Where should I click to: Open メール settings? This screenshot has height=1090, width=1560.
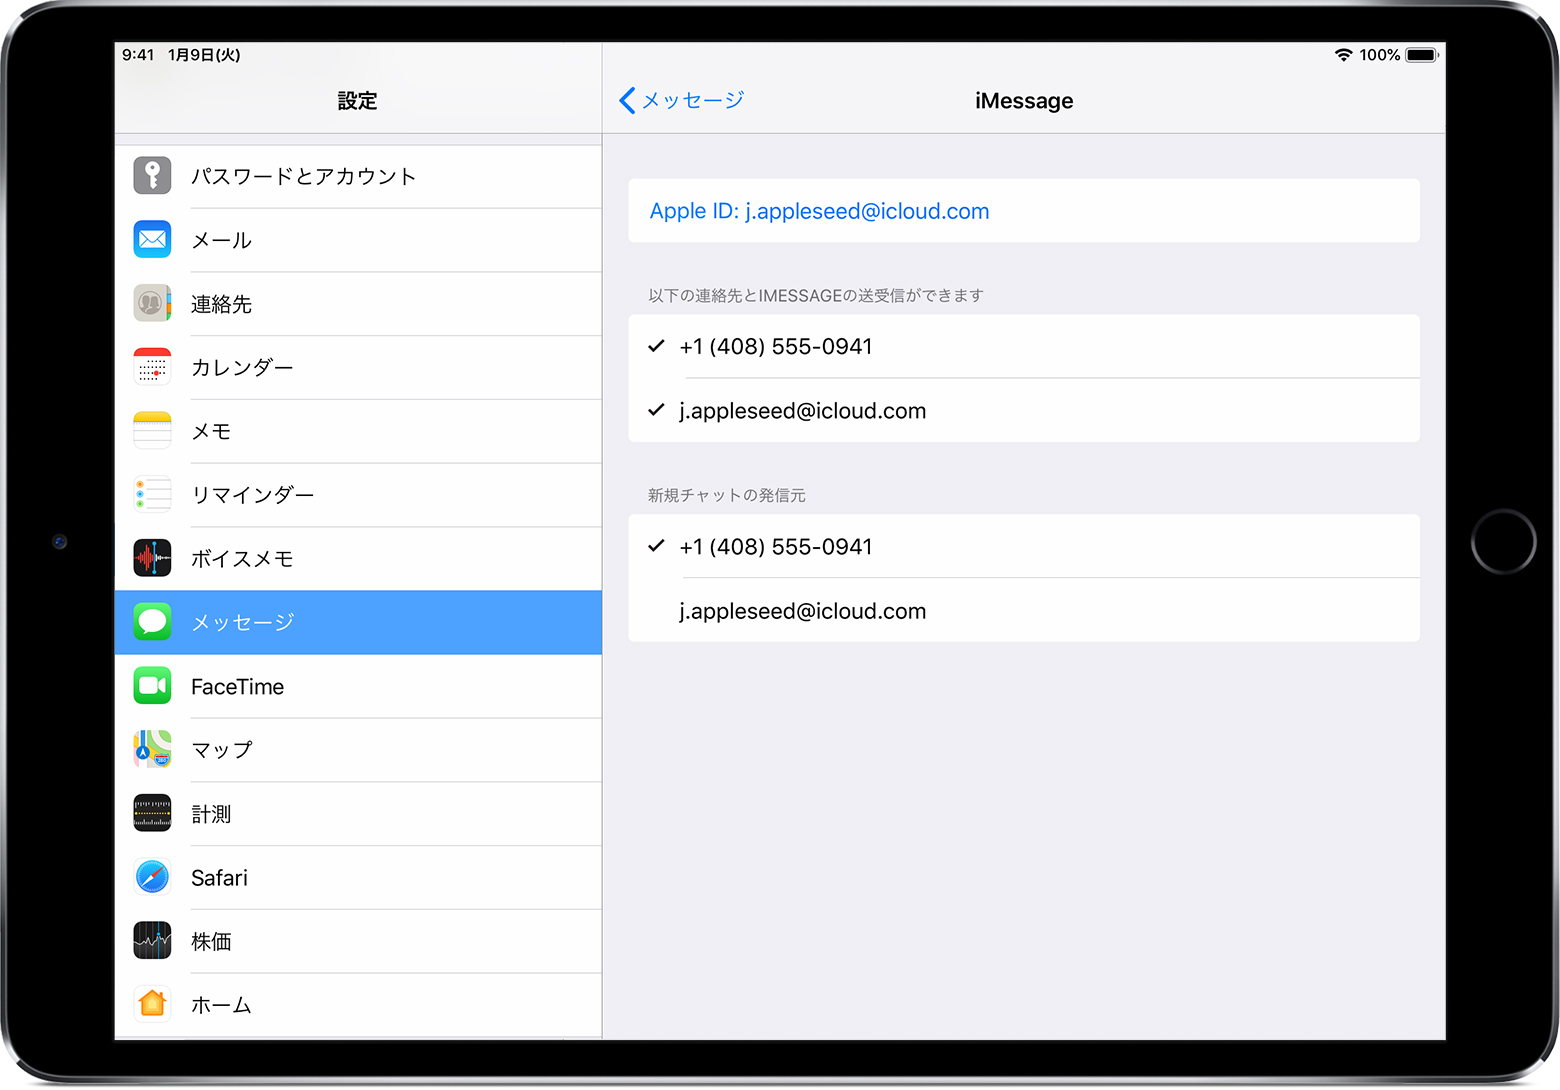point(358,240)
